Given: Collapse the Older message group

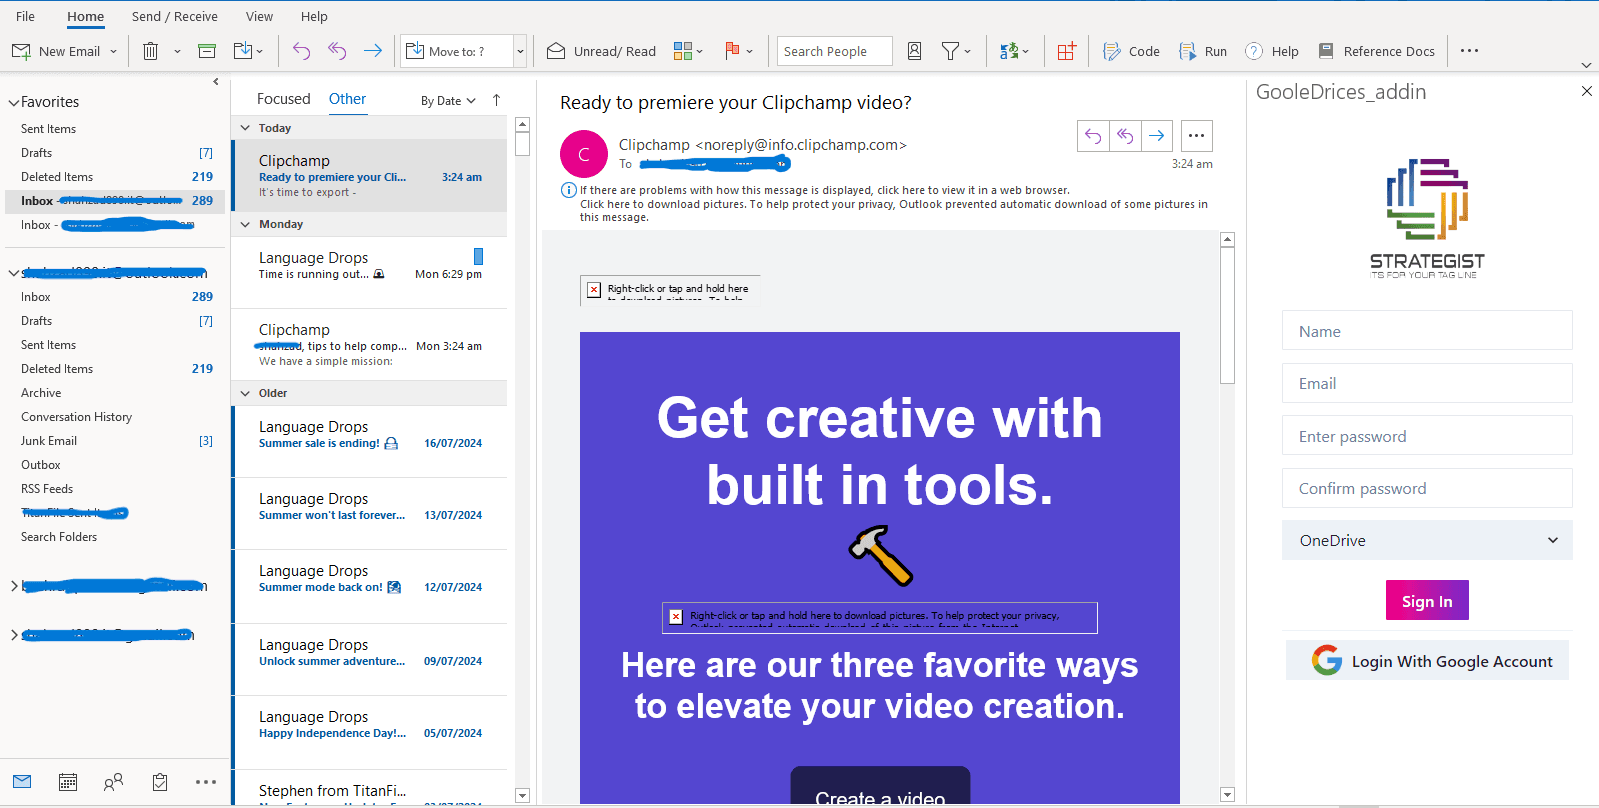Looking at the screenshot, I should tap(245, 393).
